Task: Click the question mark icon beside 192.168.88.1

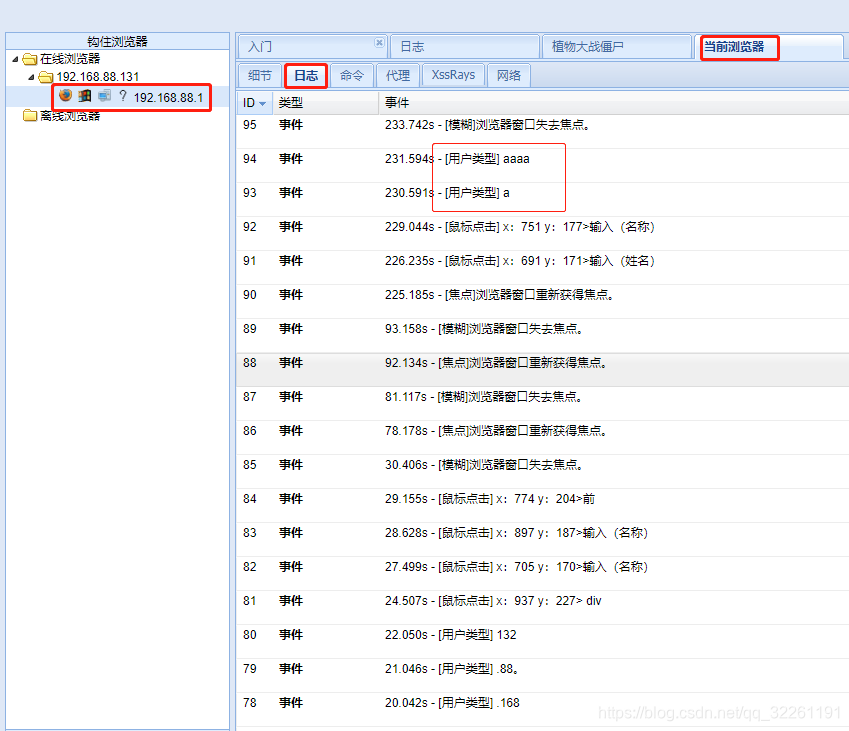Action: point(123,96)
